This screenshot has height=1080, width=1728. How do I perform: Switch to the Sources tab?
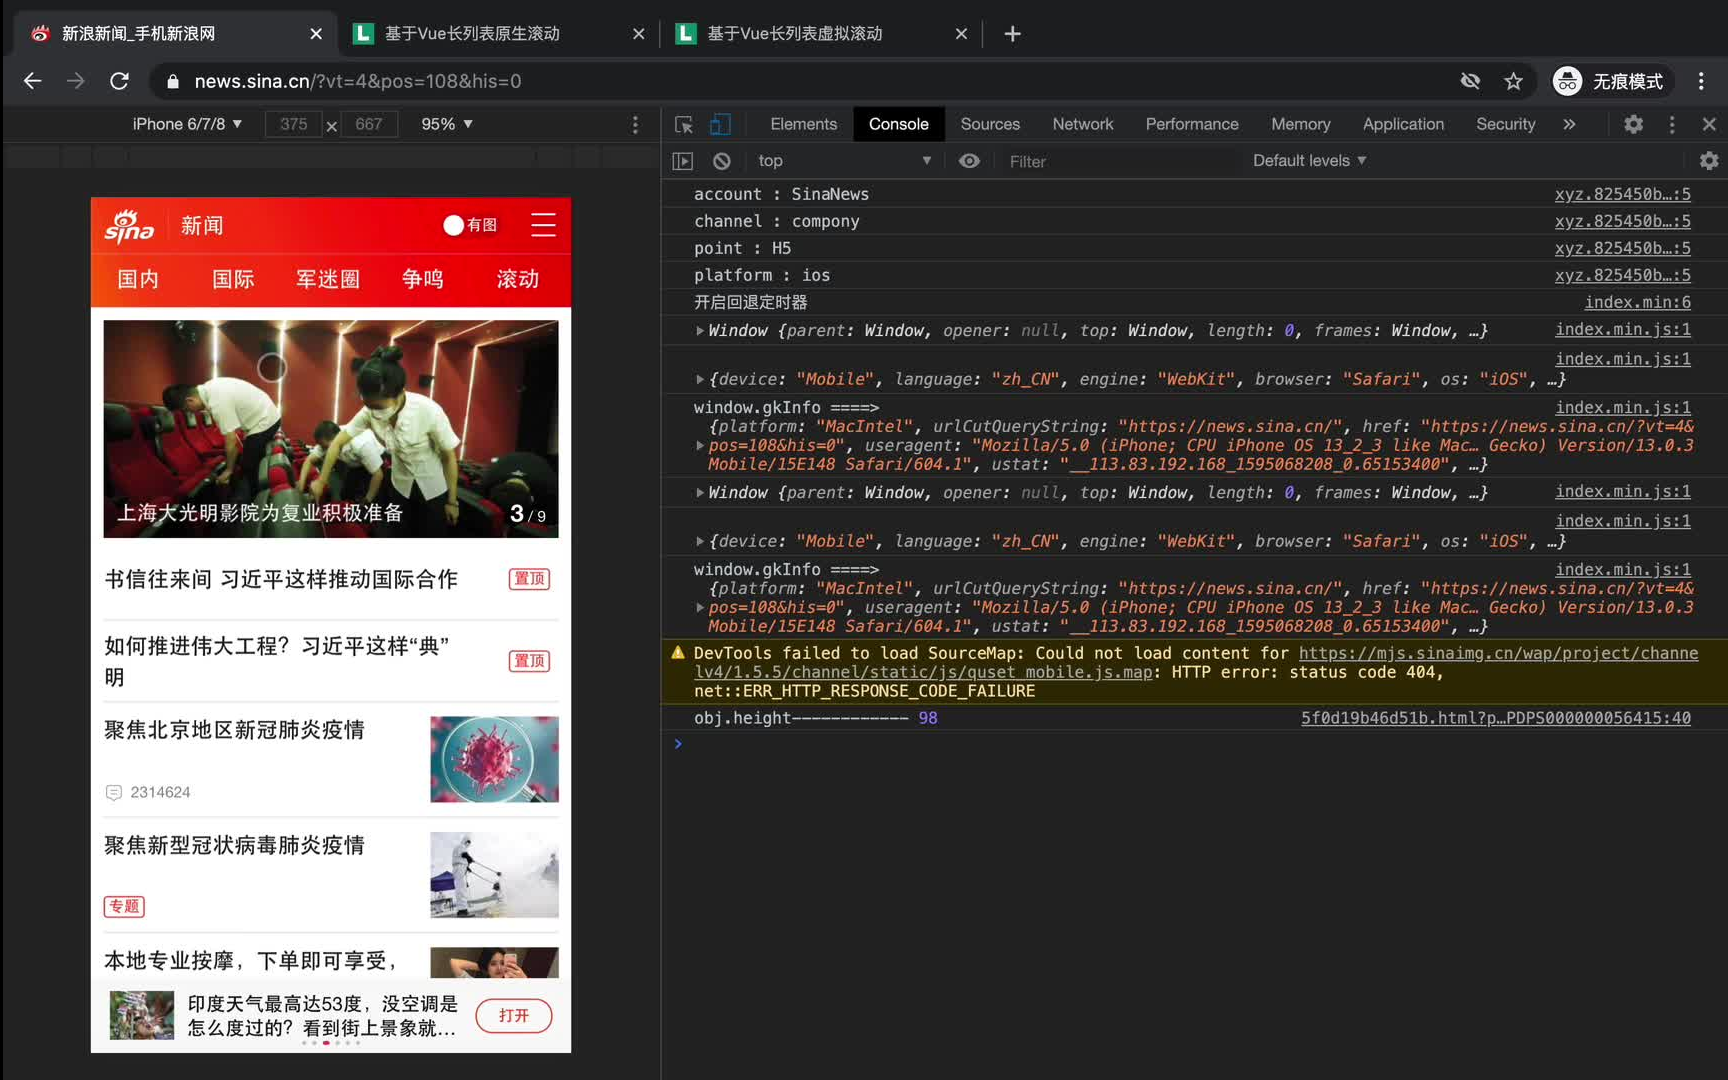click(990, 124)
